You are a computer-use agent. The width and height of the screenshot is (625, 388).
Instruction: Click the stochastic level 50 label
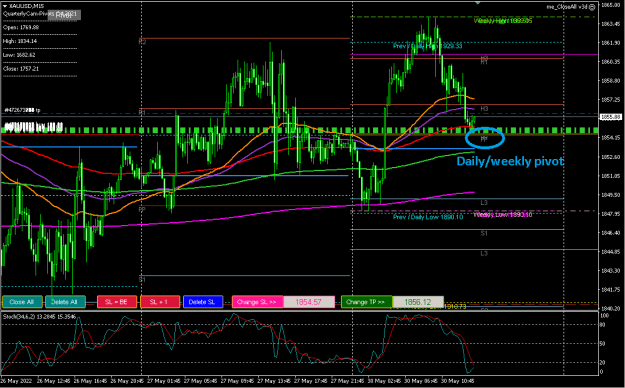tap(603, 343)
